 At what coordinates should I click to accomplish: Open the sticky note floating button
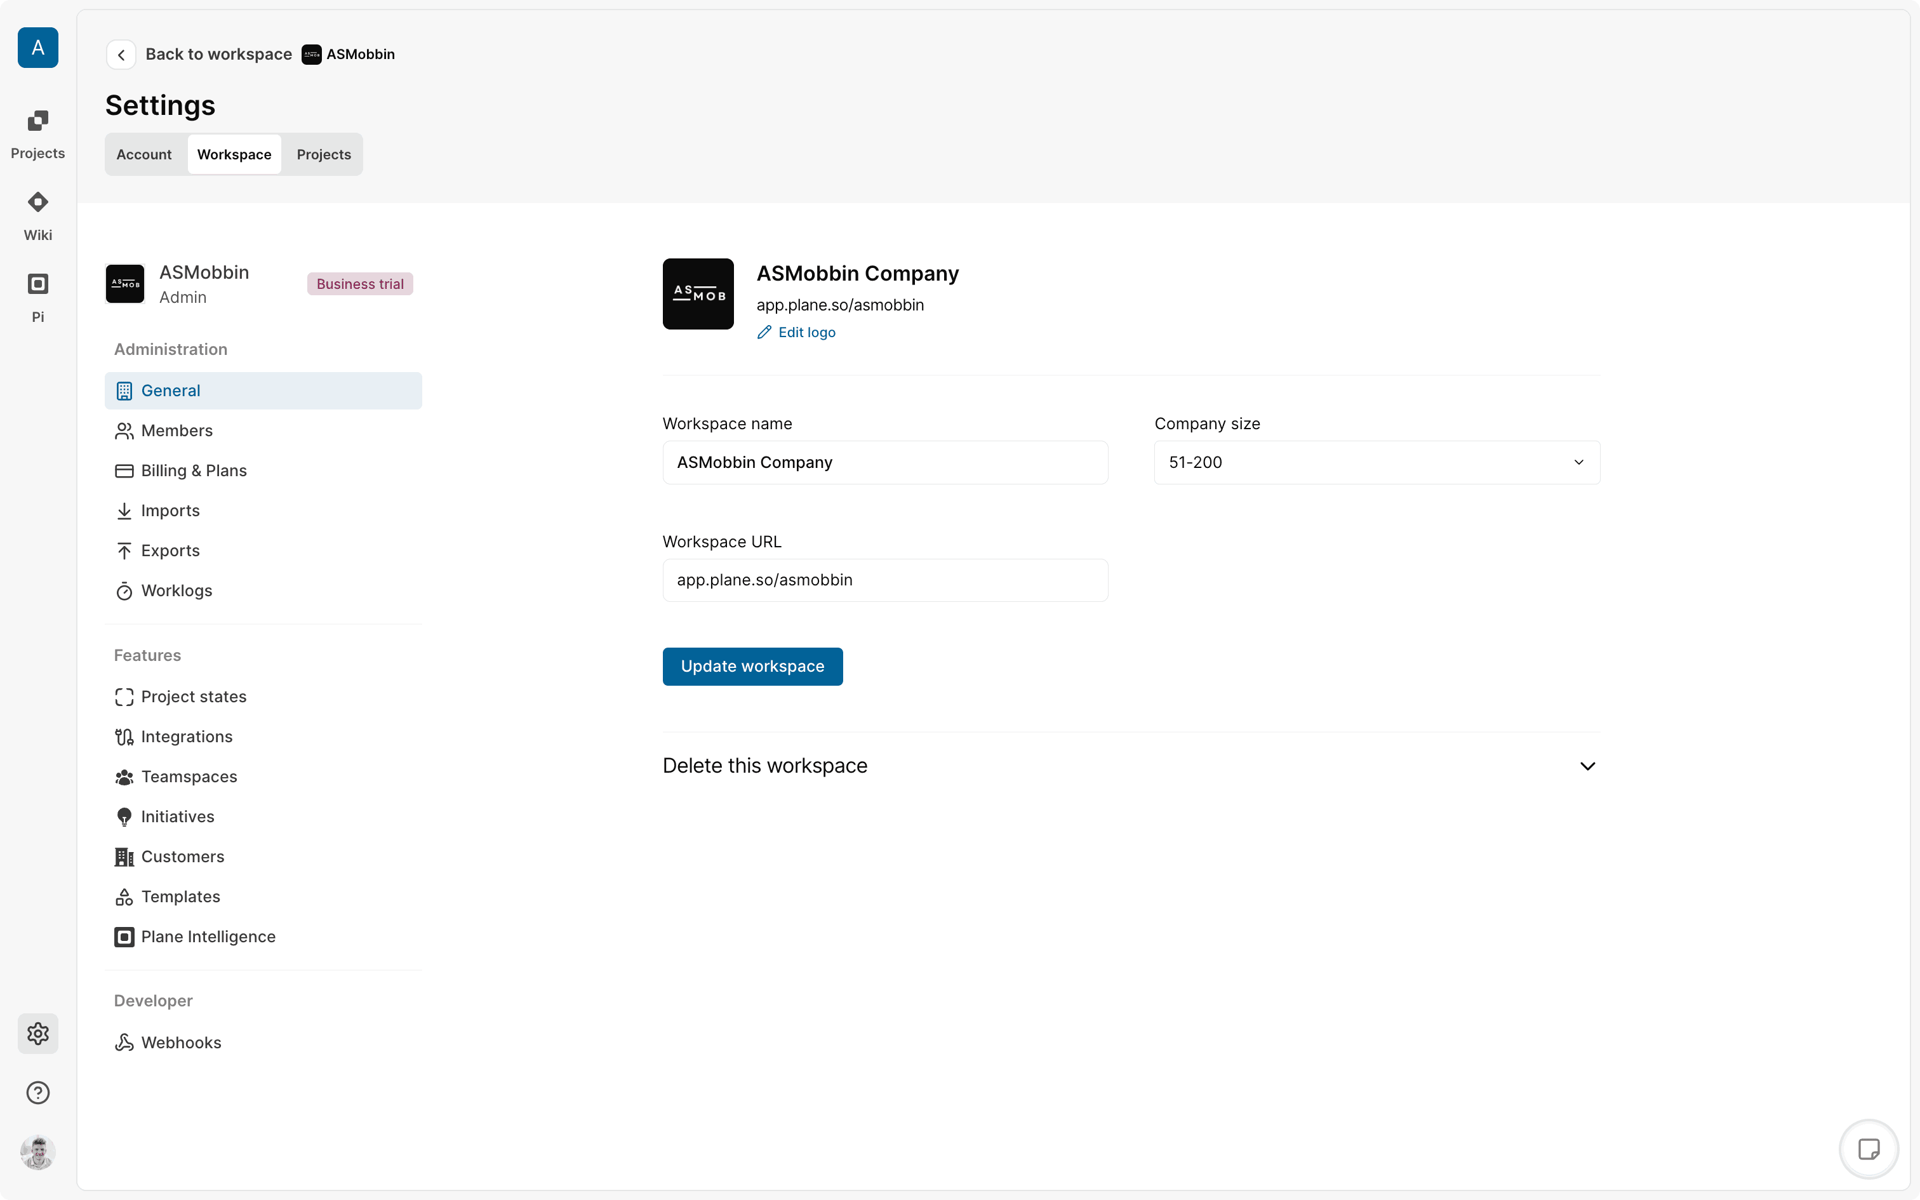pyautogui.click(x=1868, y=1149)
